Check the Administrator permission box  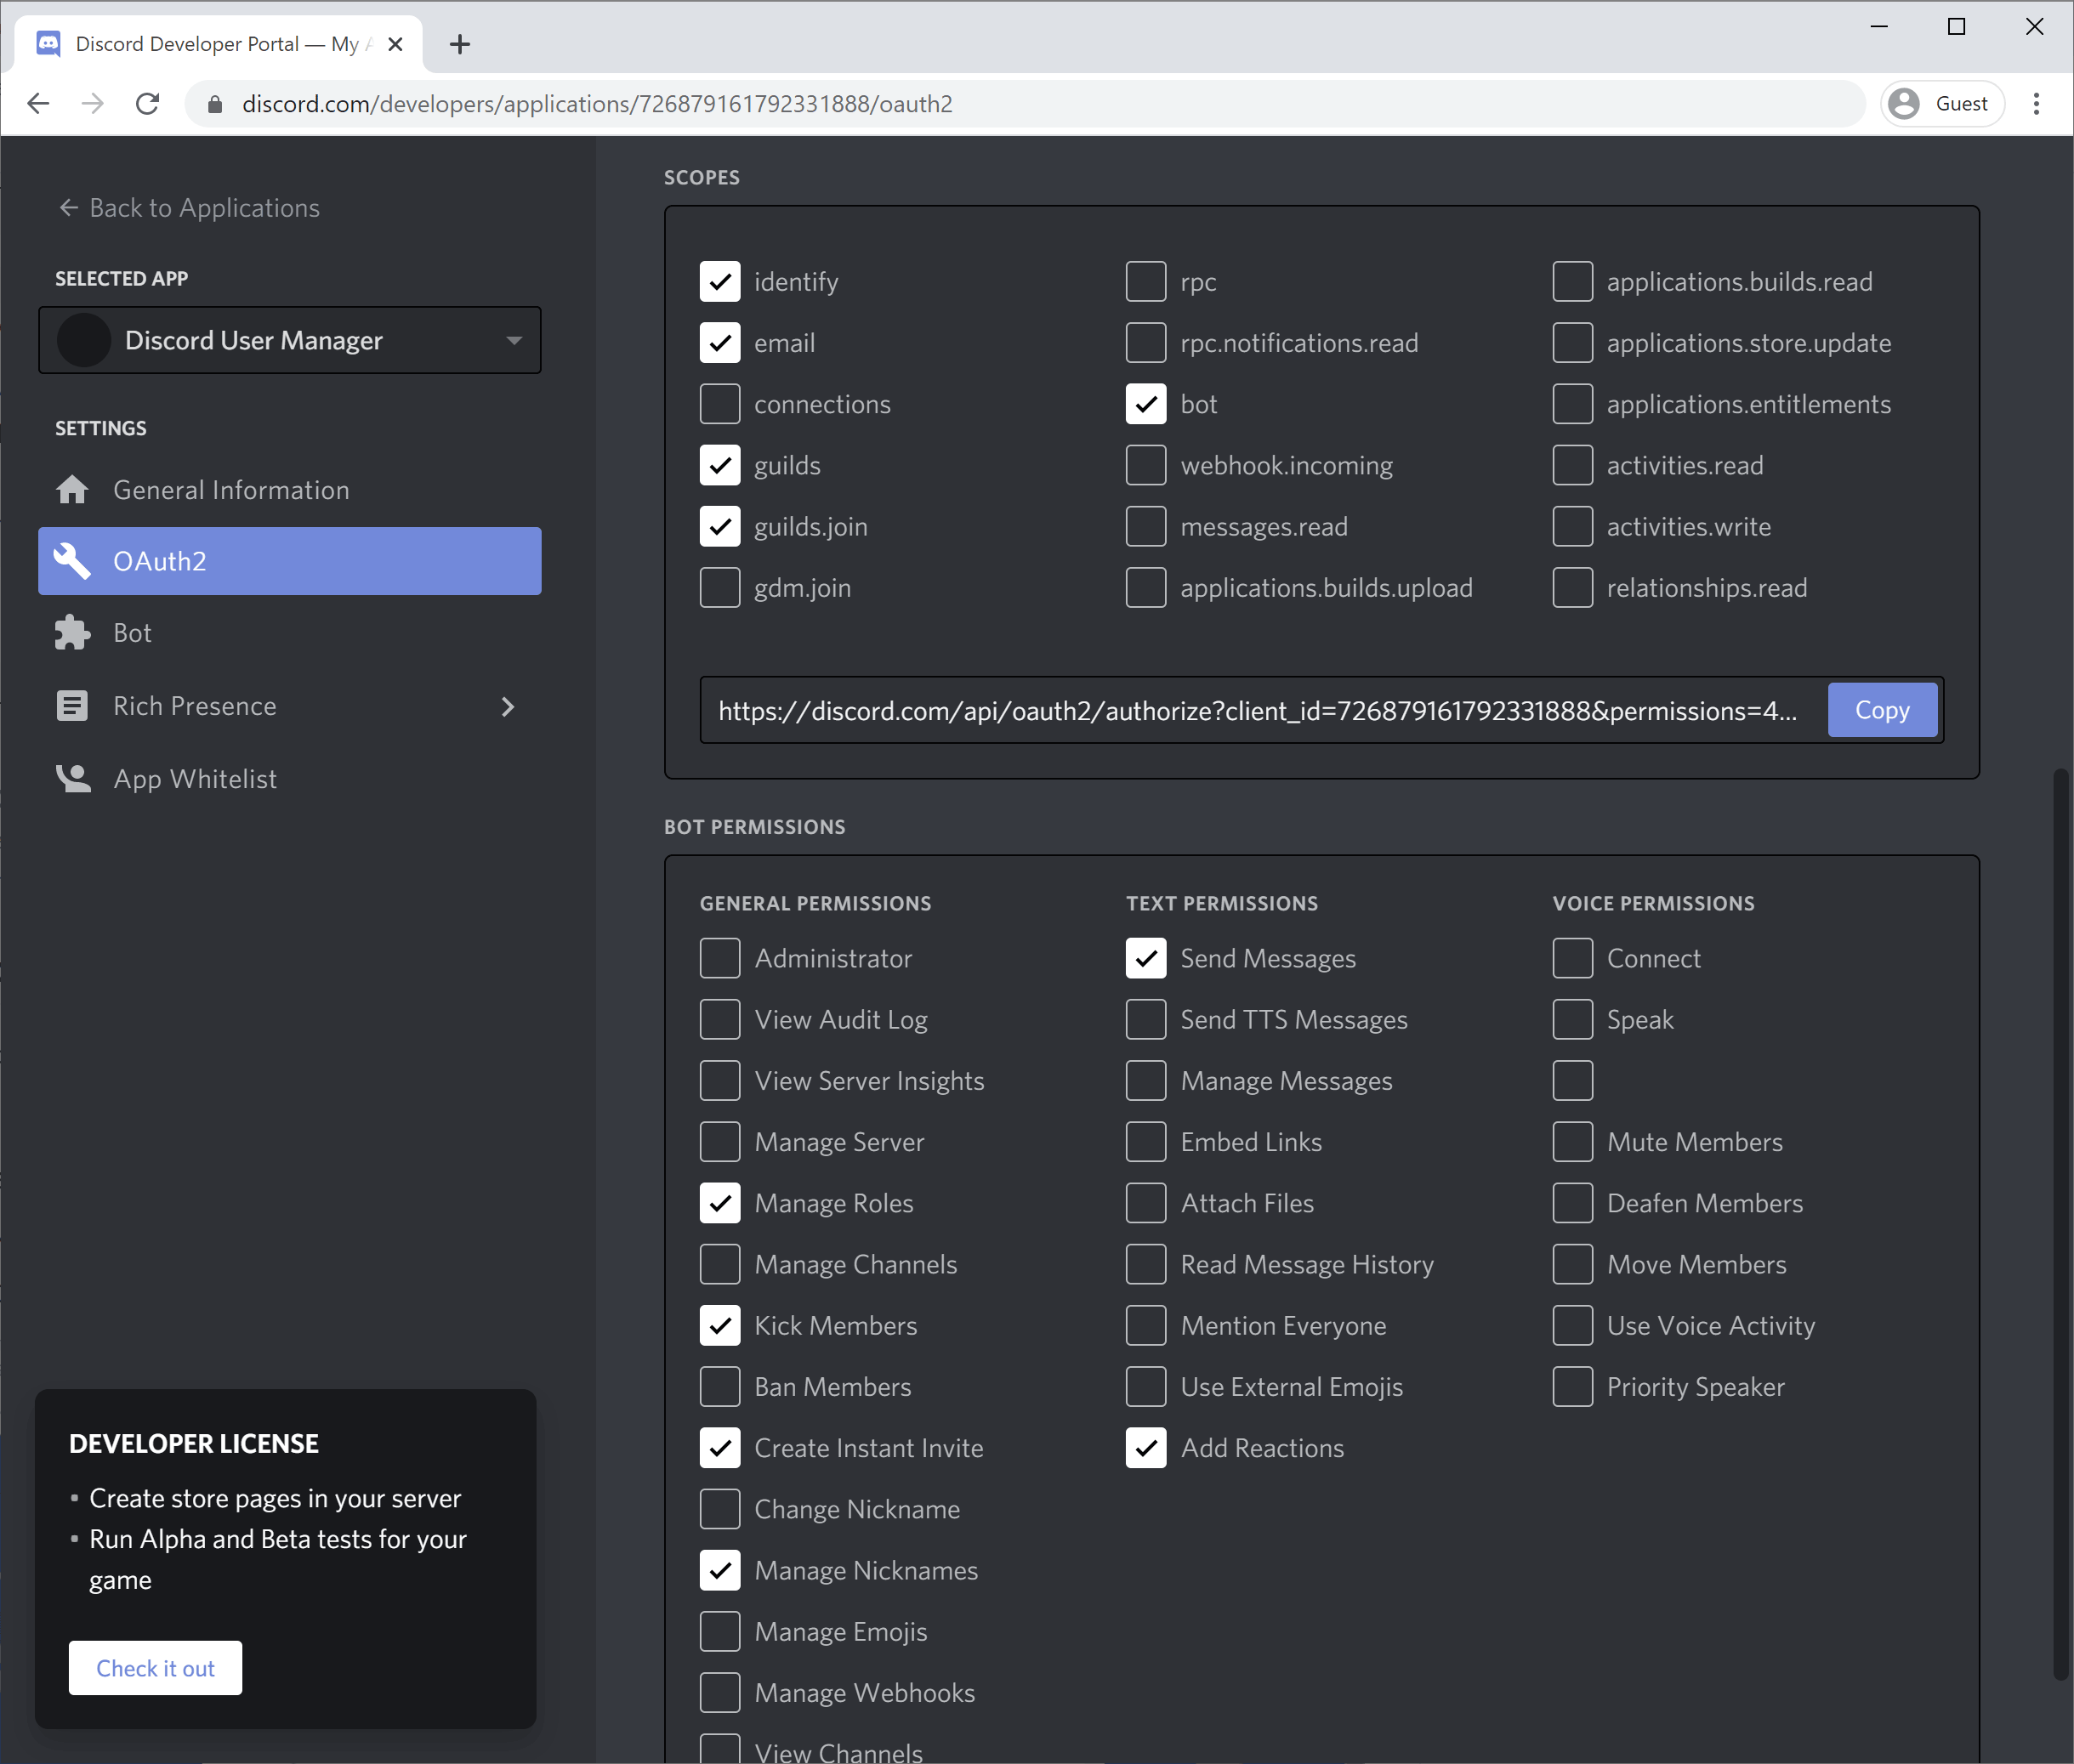[x=720, y=958]
